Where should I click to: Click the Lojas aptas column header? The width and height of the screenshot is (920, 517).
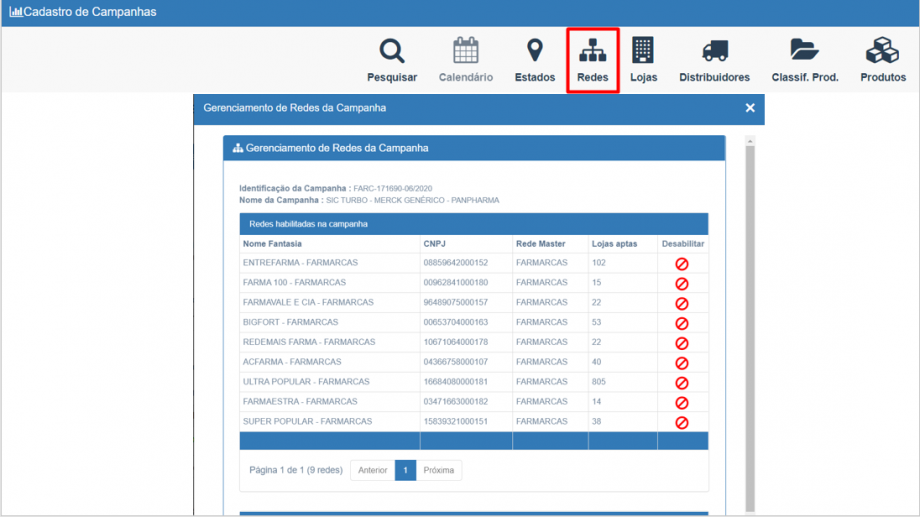click(612, 244)
